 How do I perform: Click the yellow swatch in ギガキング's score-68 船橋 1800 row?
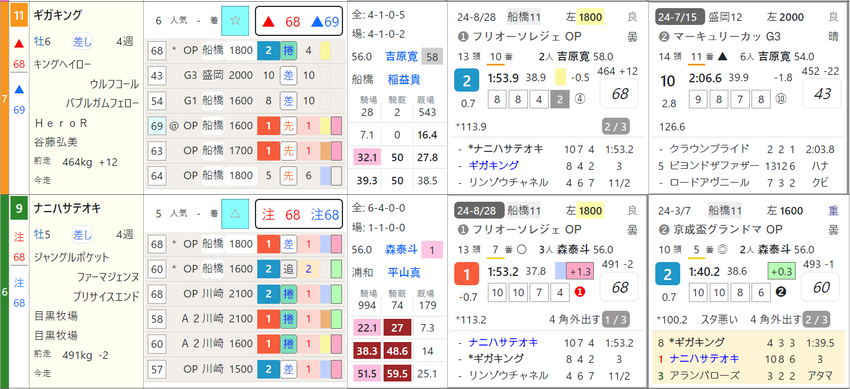(325, 51)
